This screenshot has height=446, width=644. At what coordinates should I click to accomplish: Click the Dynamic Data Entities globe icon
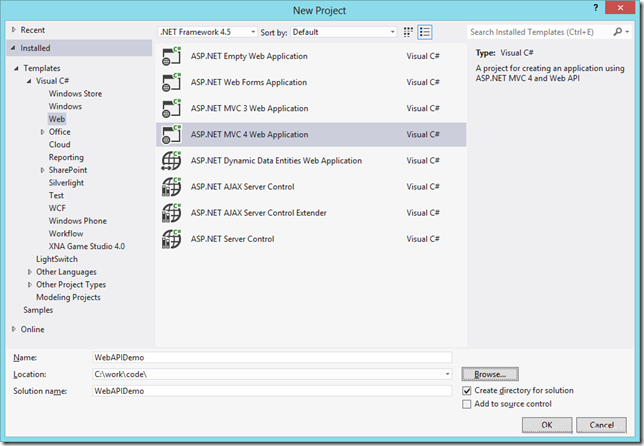171,161
